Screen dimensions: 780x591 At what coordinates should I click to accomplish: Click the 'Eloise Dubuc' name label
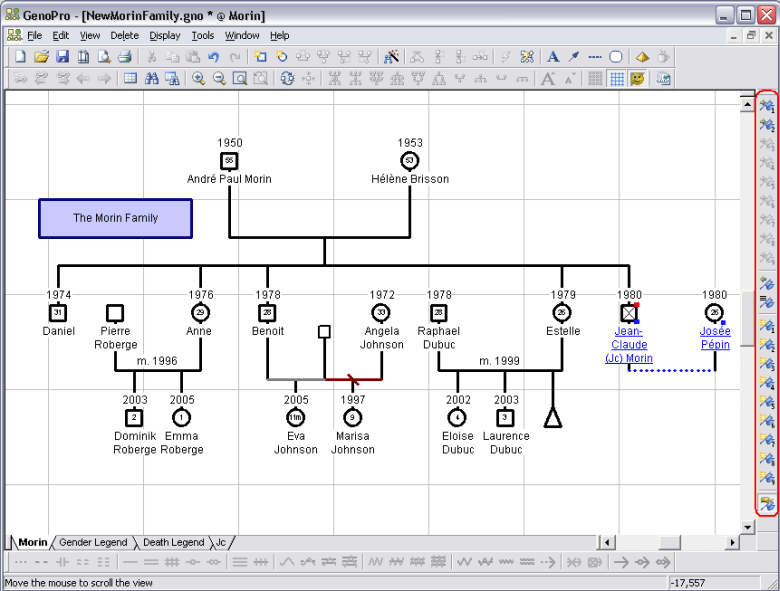tap(458, 443)
